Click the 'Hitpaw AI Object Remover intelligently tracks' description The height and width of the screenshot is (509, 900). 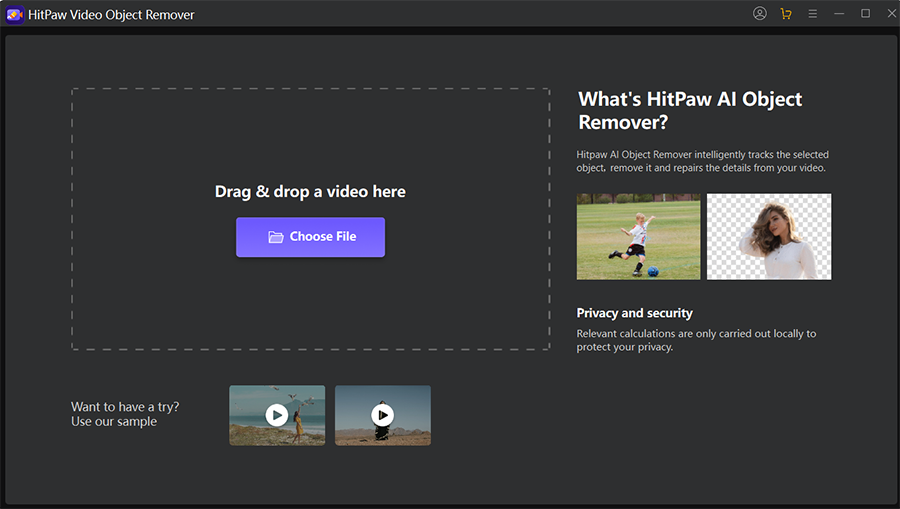pyautogui.click(x=703, y=161)
